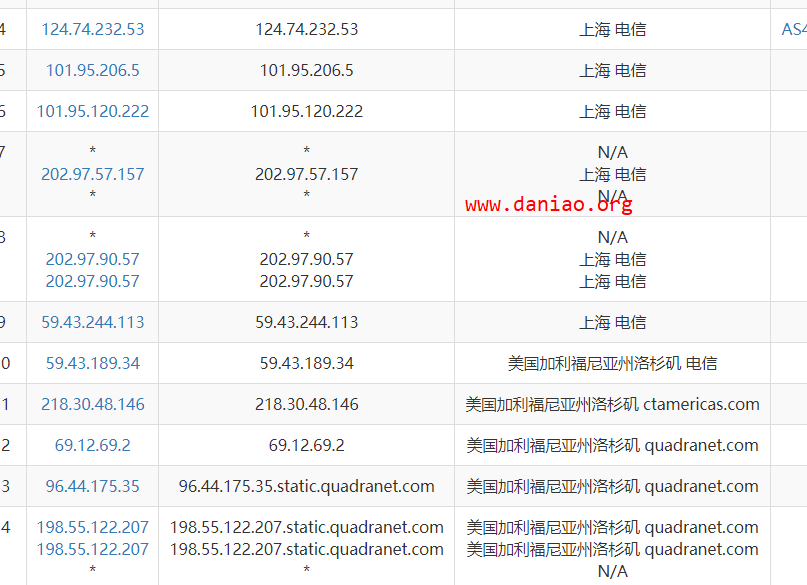This screenshot has width=807, height=585.
Task: Select the 美国加利福尼亚州洛杉矶 ctamericas.com location
Action: [612, 405]
